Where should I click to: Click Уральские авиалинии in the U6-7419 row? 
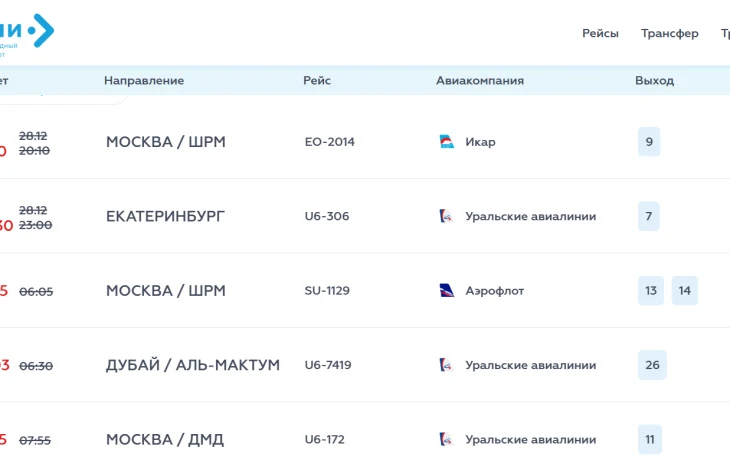(531, 365)
